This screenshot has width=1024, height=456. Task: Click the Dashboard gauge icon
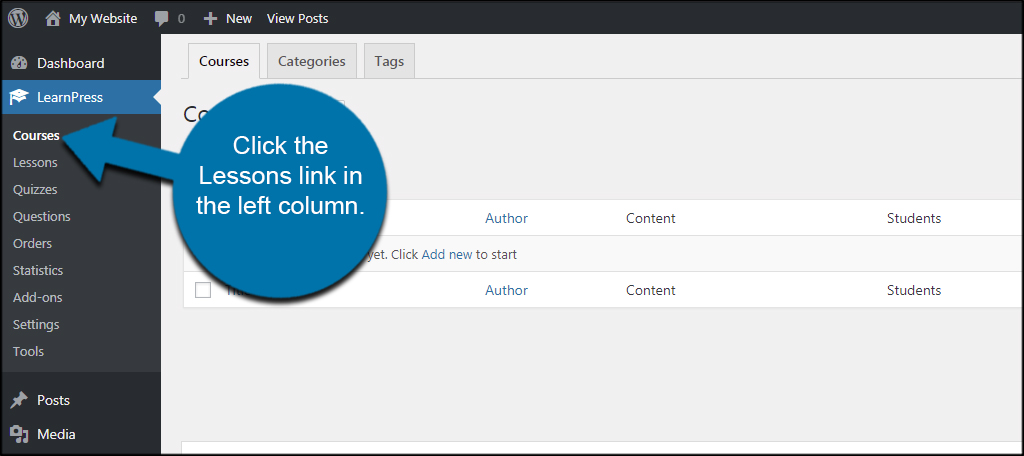point(18,63)
